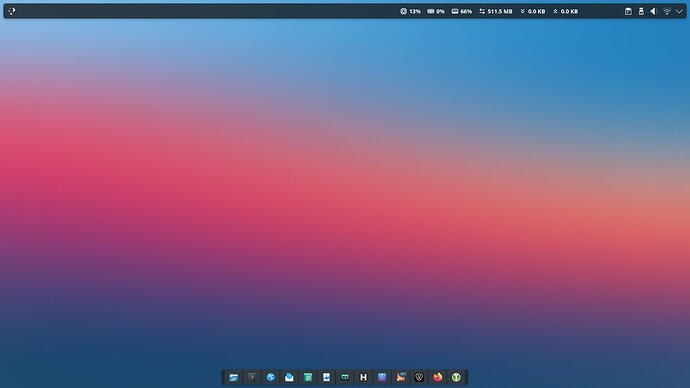Open the removable drive tray icon
Viewport: 690px width, 388px height.
[641, 11]
